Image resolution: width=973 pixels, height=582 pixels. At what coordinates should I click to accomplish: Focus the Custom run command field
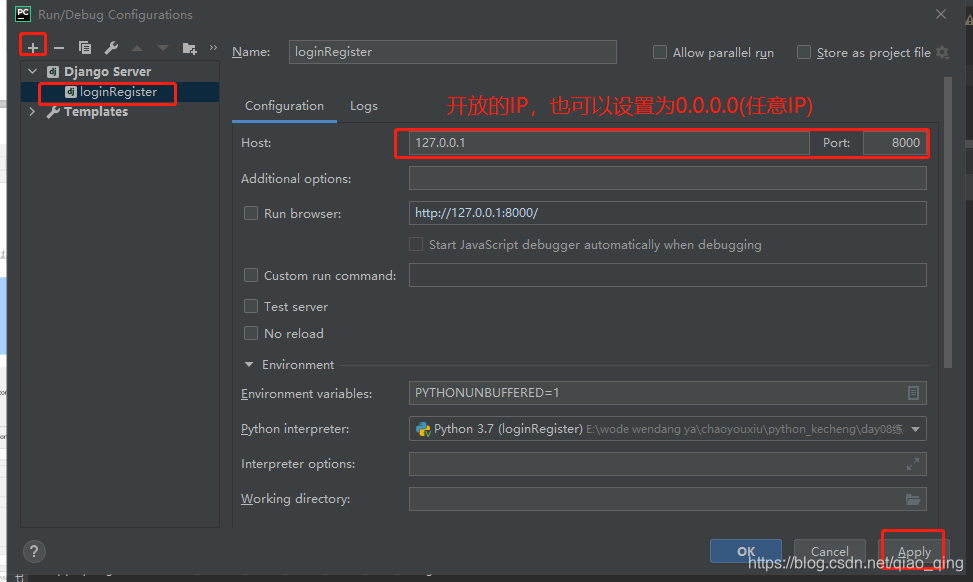coord(668,275)
